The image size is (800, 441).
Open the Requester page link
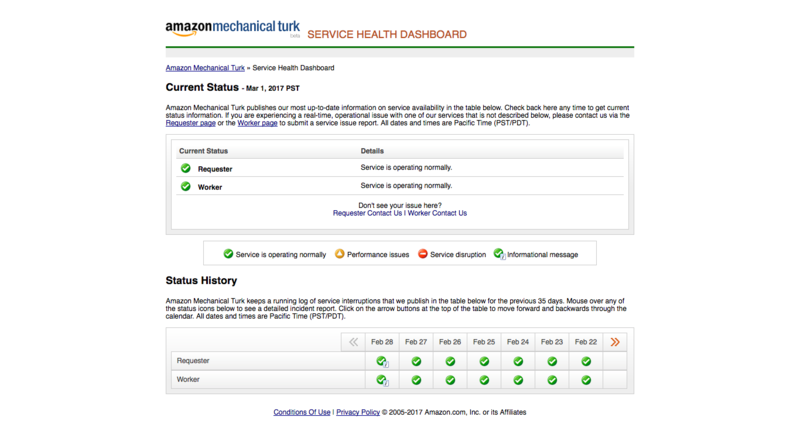[x=190, y=123]
